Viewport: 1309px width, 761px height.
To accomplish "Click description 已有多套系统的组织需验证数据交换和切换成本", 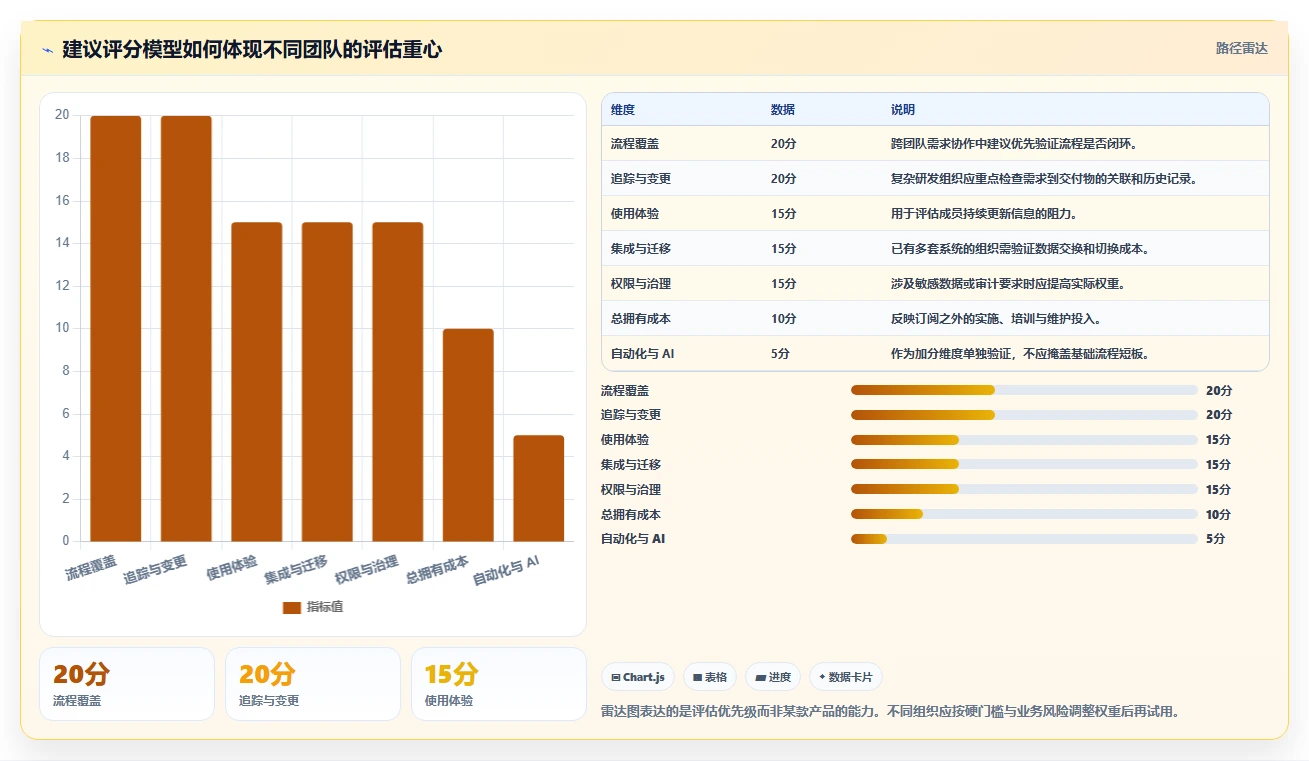I will pos(1020,249).
